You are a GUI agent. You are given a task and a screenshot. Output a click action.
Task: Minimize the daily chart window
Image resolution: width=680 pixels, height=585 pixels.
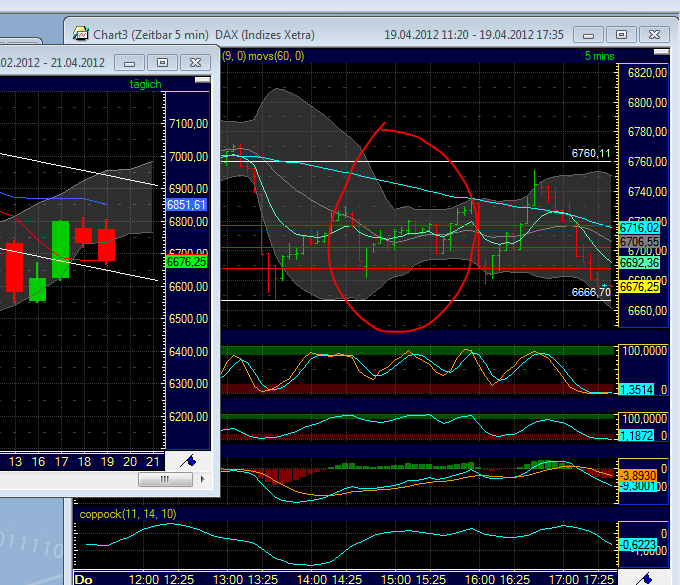coord(129,63)
